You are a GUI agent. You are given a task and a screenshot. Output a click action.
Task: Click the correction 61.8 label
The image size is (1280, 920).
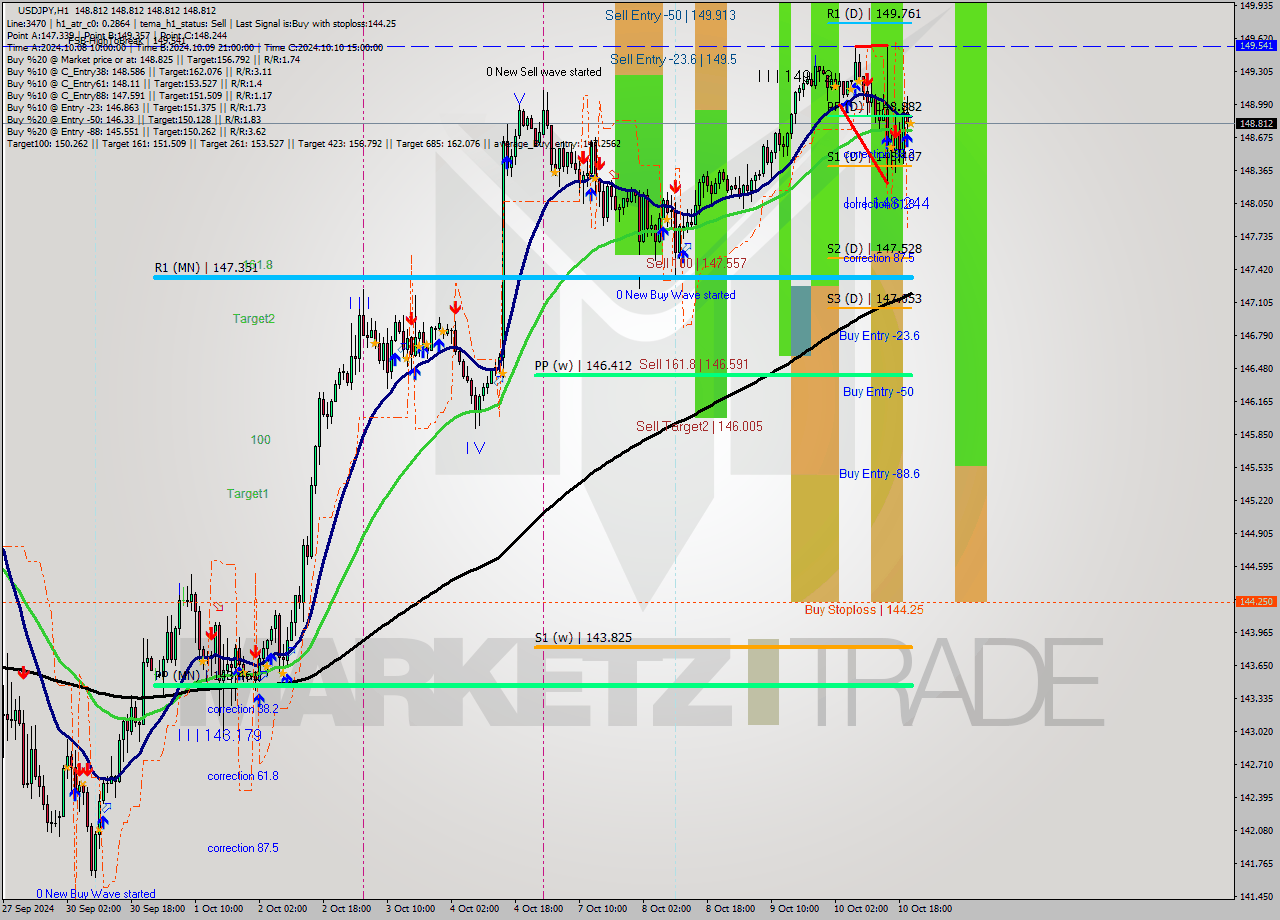(243, 776)
